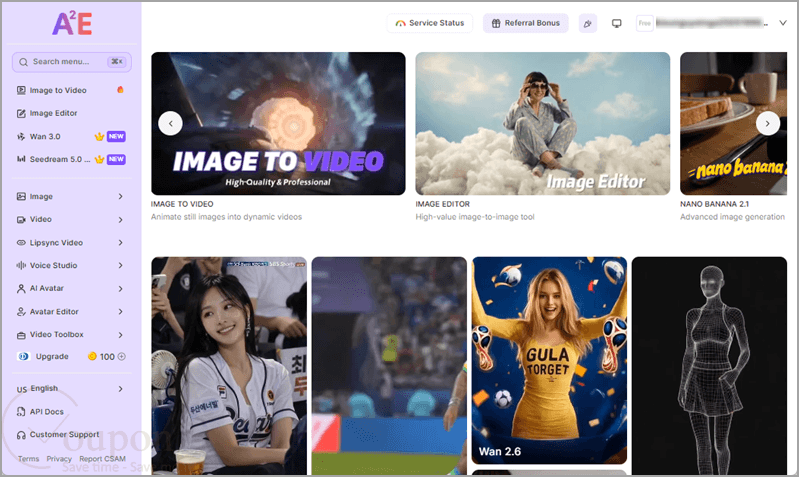This screenshot has width=799, height=477.
Task: Click the Referral Bonus button
Action: tap(525, 23)
